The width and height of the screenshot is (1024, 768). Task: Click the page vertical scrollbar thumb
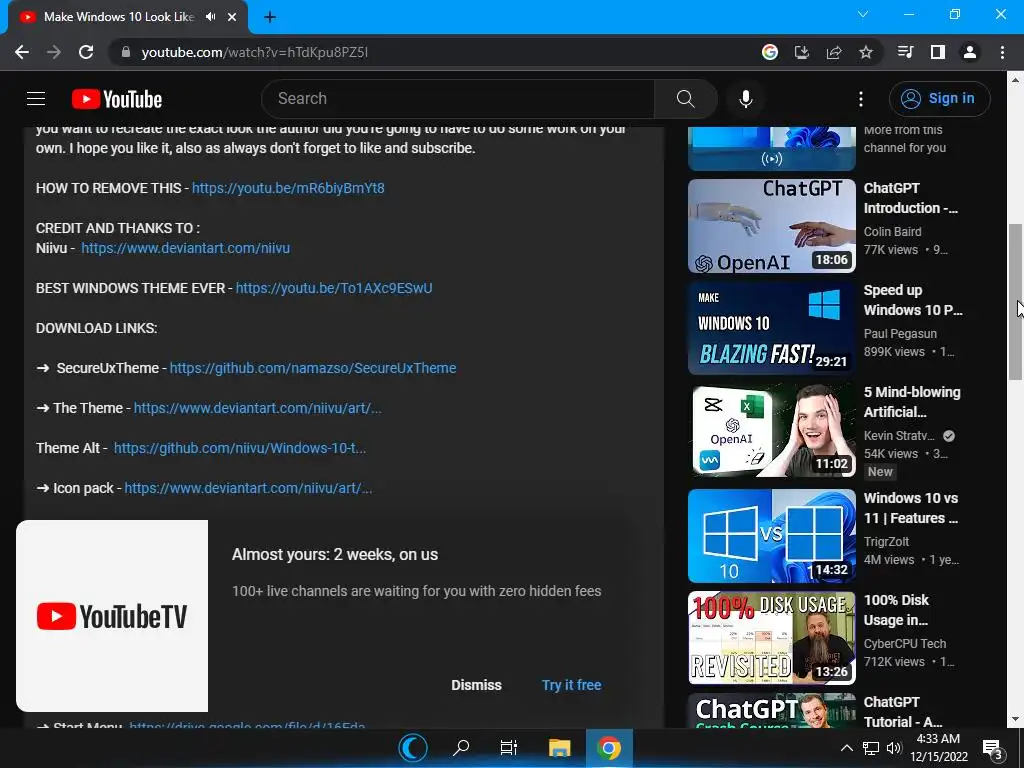1015,302
